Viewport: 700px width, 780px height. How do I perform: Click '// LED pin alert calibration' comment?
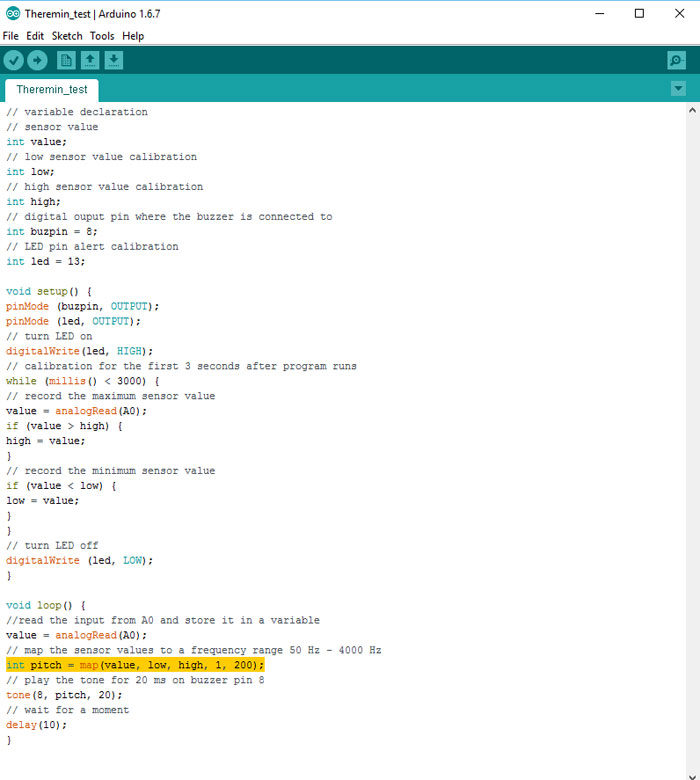tap(92, 246)
